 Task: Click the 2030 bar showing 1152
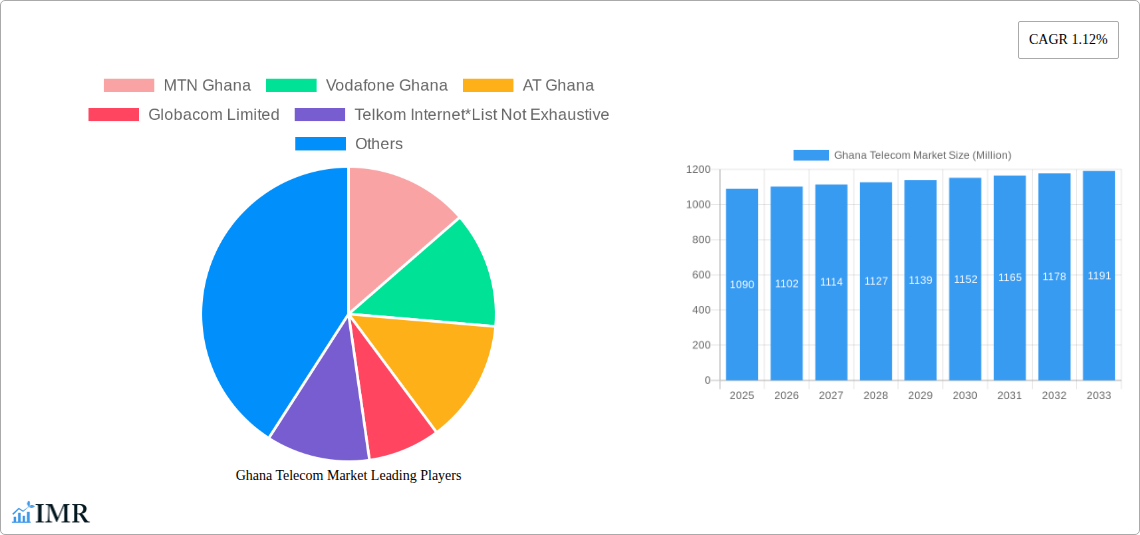pos(966,279)
